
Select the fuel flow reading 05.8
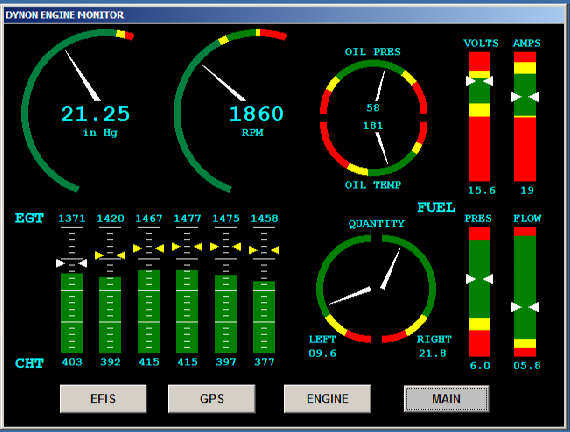pyautogui.click(x=527, y=365)
